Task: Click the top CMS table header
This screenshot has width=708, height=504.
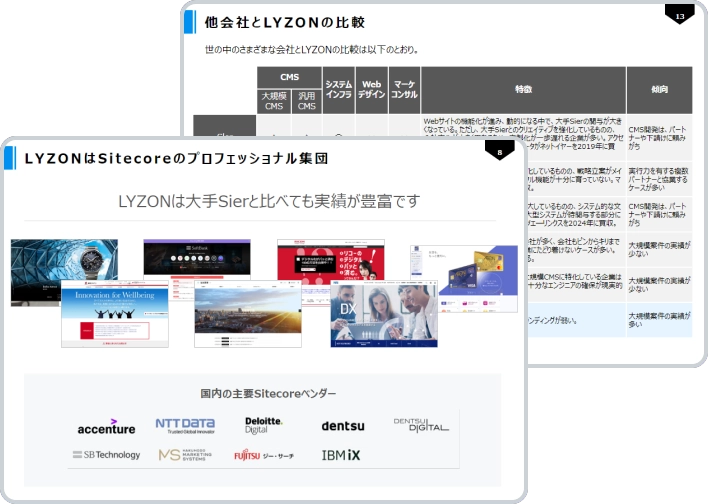Action: (x=289, y=77)
